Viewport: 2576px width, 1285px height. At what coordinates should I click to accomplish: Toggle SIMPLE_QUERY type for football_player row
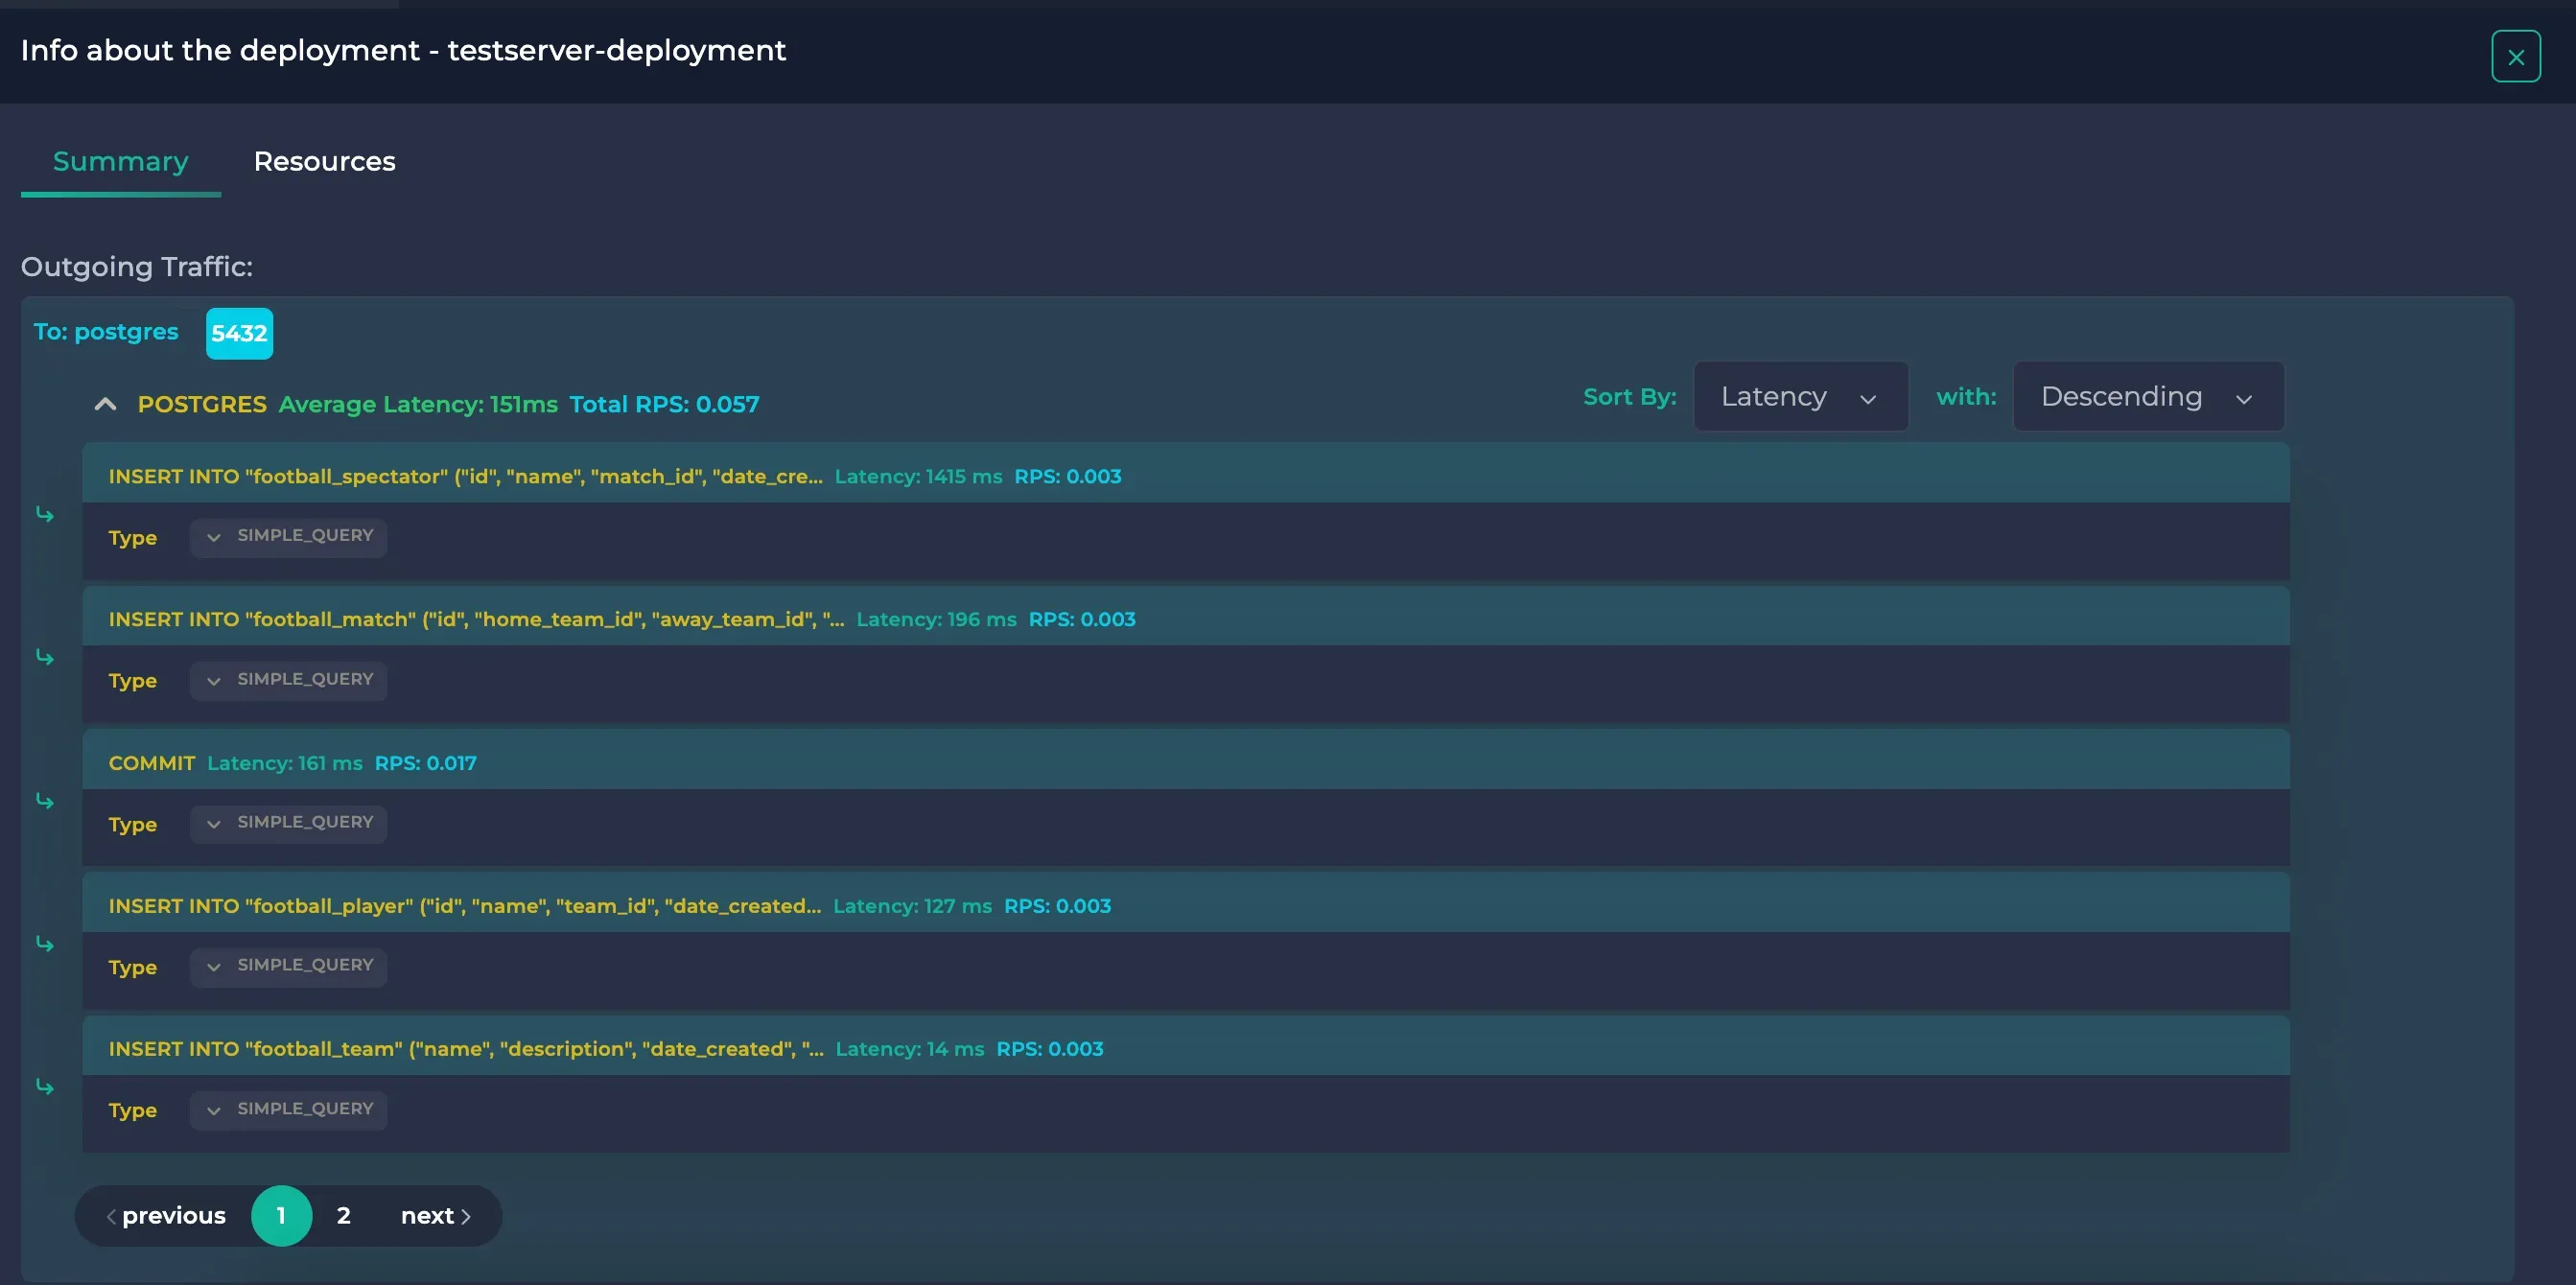288,965
